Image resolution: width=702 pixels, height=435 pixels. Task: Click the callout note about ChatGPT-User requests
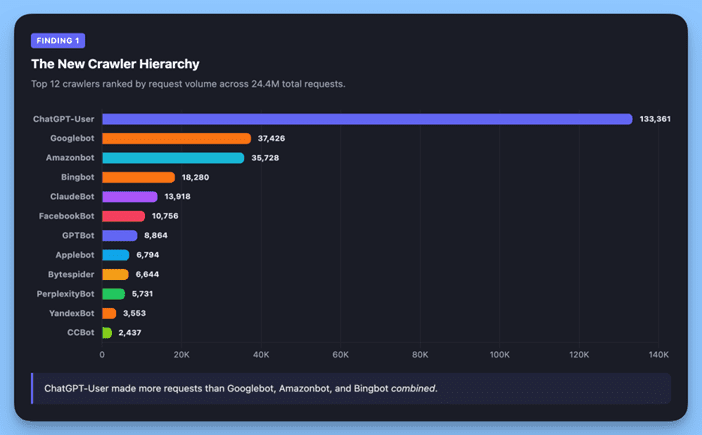click(x=241, y=388)
